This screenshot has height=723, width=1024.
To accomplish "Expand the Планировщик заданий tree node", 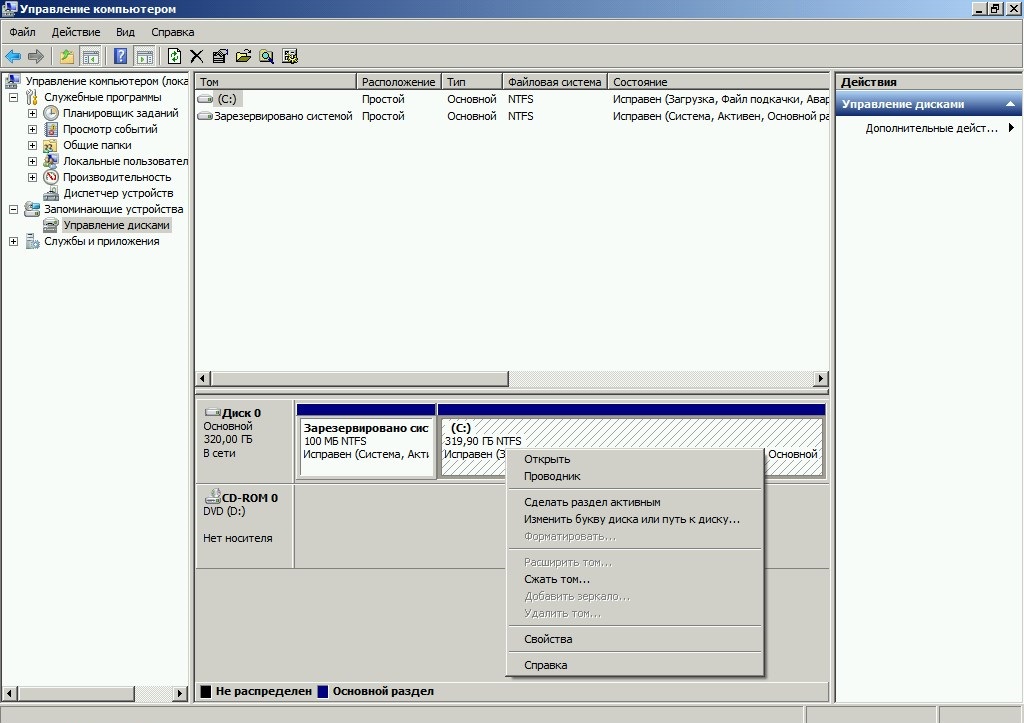I will [32, 113].
